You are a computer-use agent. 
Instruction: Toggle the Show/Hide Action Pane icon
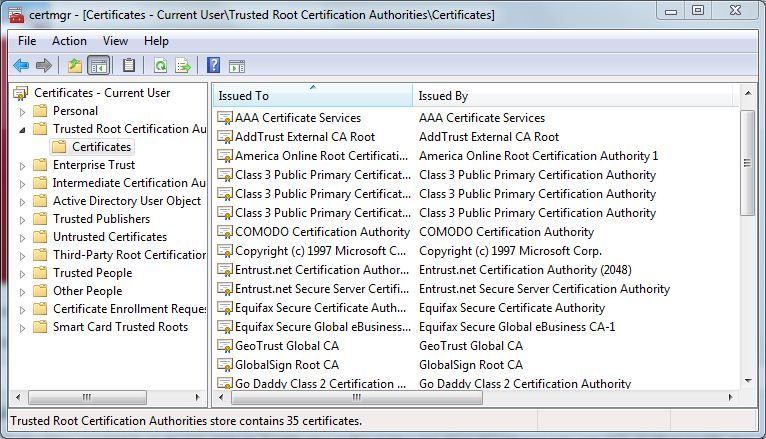click(x=237, y=66)
